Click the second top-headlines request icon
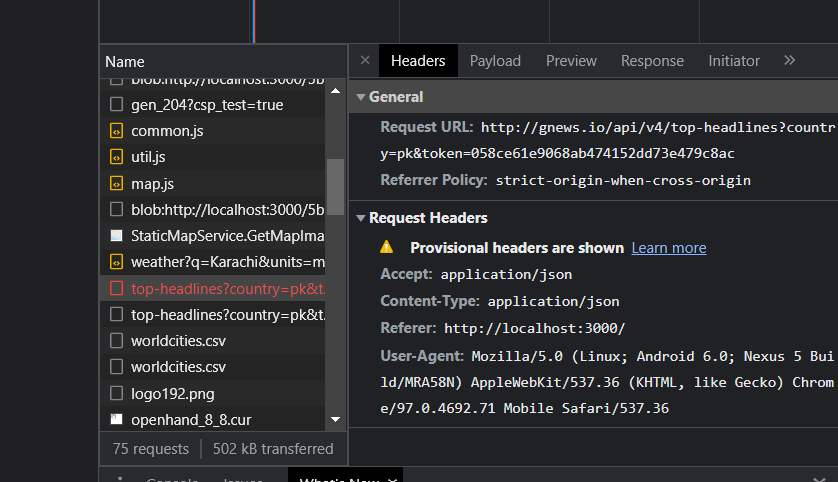Screen dimensions: 838x482 (116, 314)
